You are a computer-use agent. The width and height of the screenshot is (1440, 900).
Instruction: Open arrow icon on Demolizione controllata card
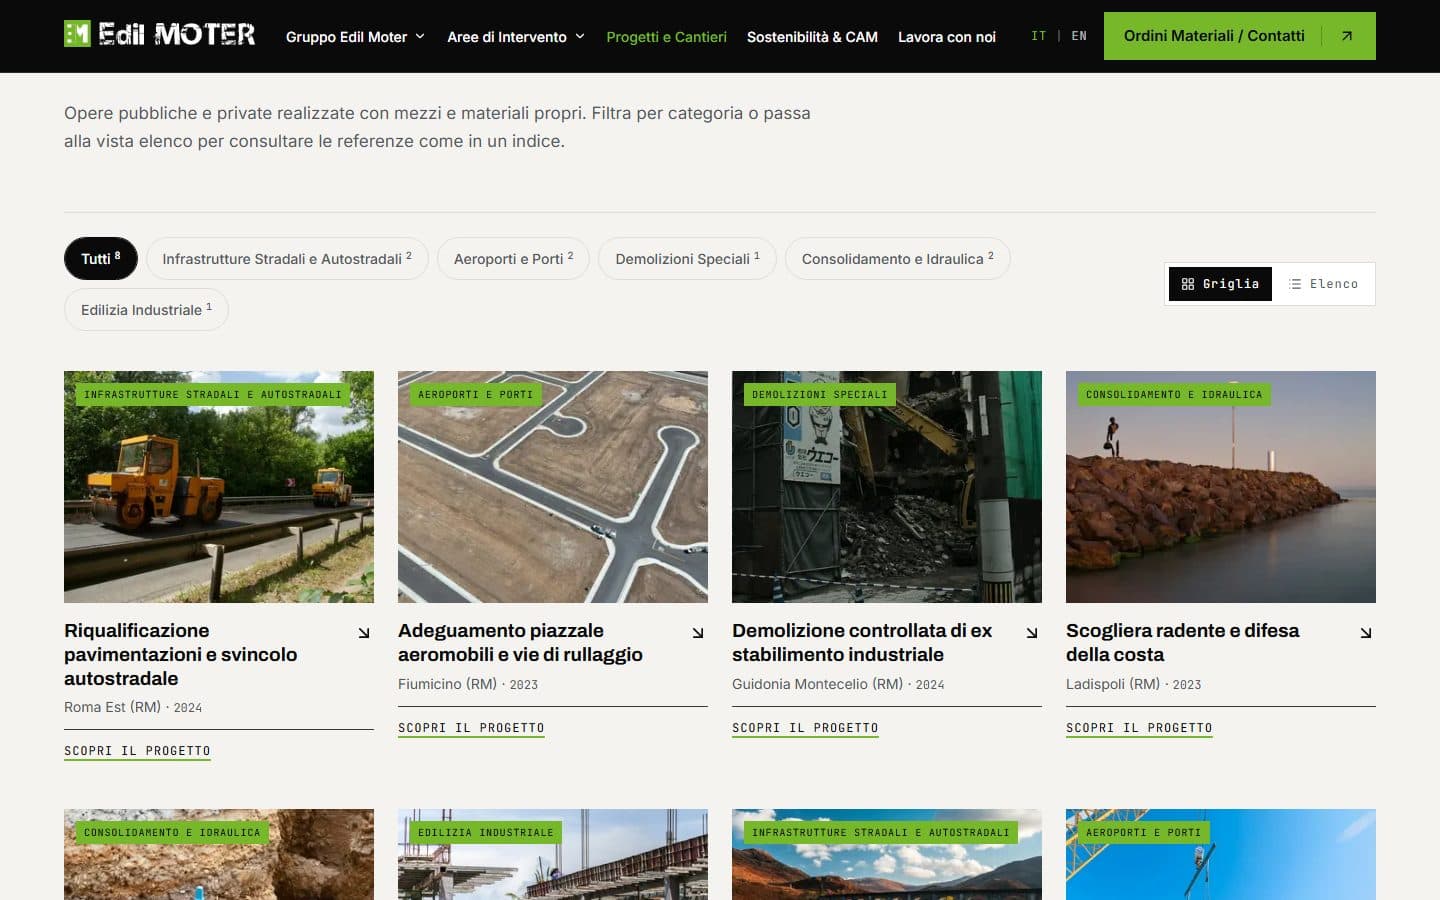pos(1032,633)
